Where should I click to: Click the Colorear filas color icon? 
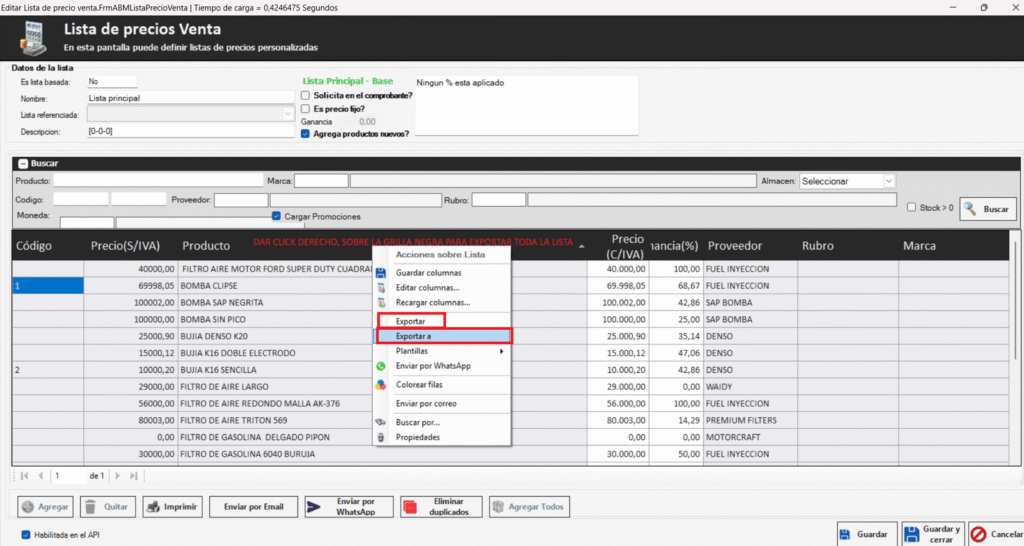380,385
